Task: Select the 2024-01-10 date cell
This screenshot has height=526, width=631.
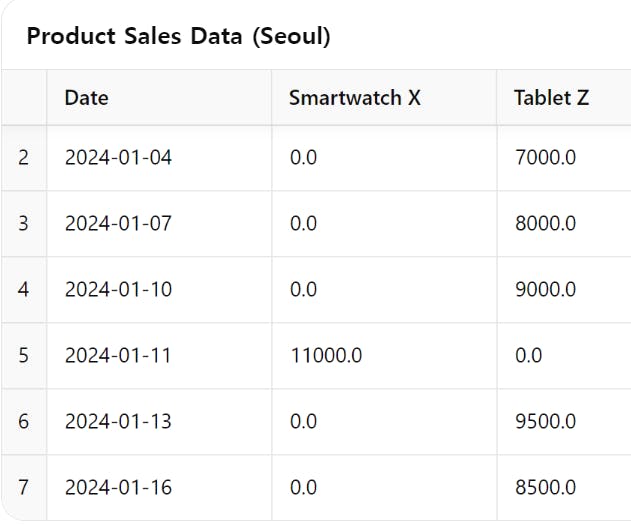Action: [x=118, y=289]
